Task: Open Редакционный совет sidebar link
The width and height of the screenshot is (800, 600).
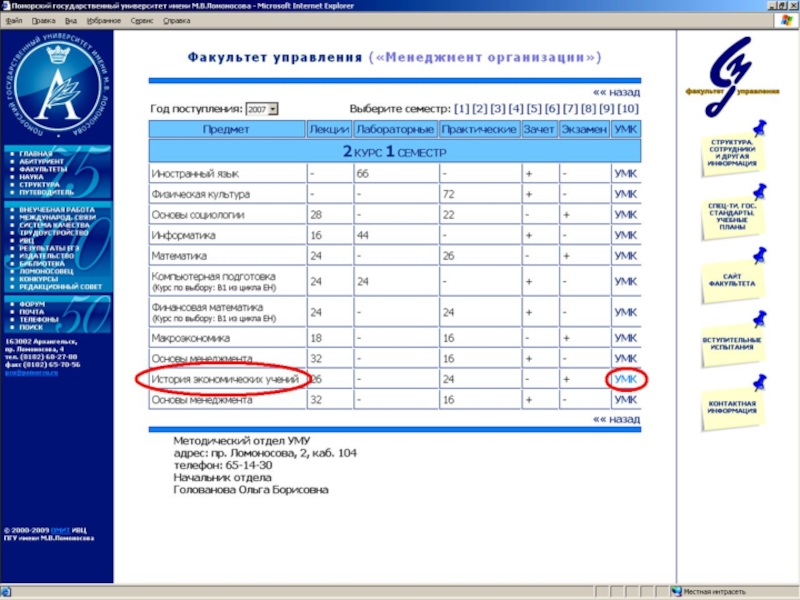Action: point(60,287)
